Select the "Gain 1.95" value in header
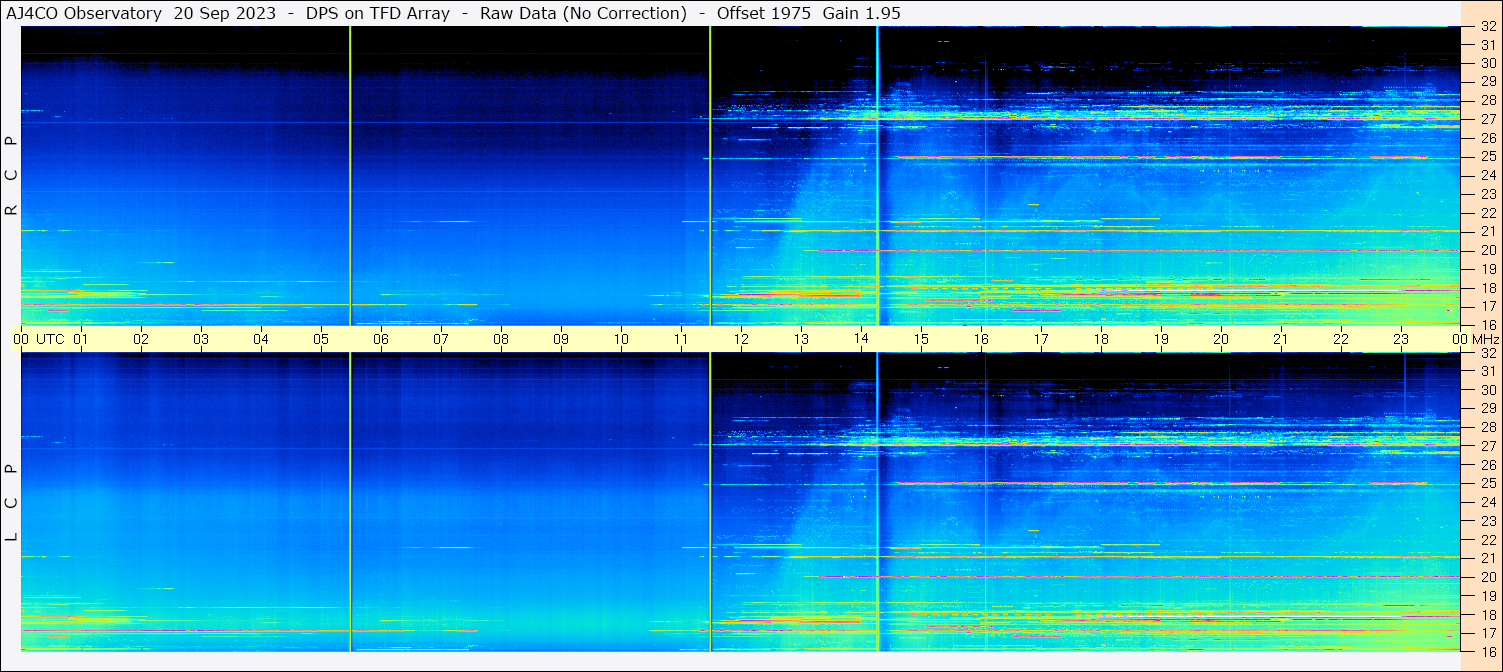 [861, 13]
